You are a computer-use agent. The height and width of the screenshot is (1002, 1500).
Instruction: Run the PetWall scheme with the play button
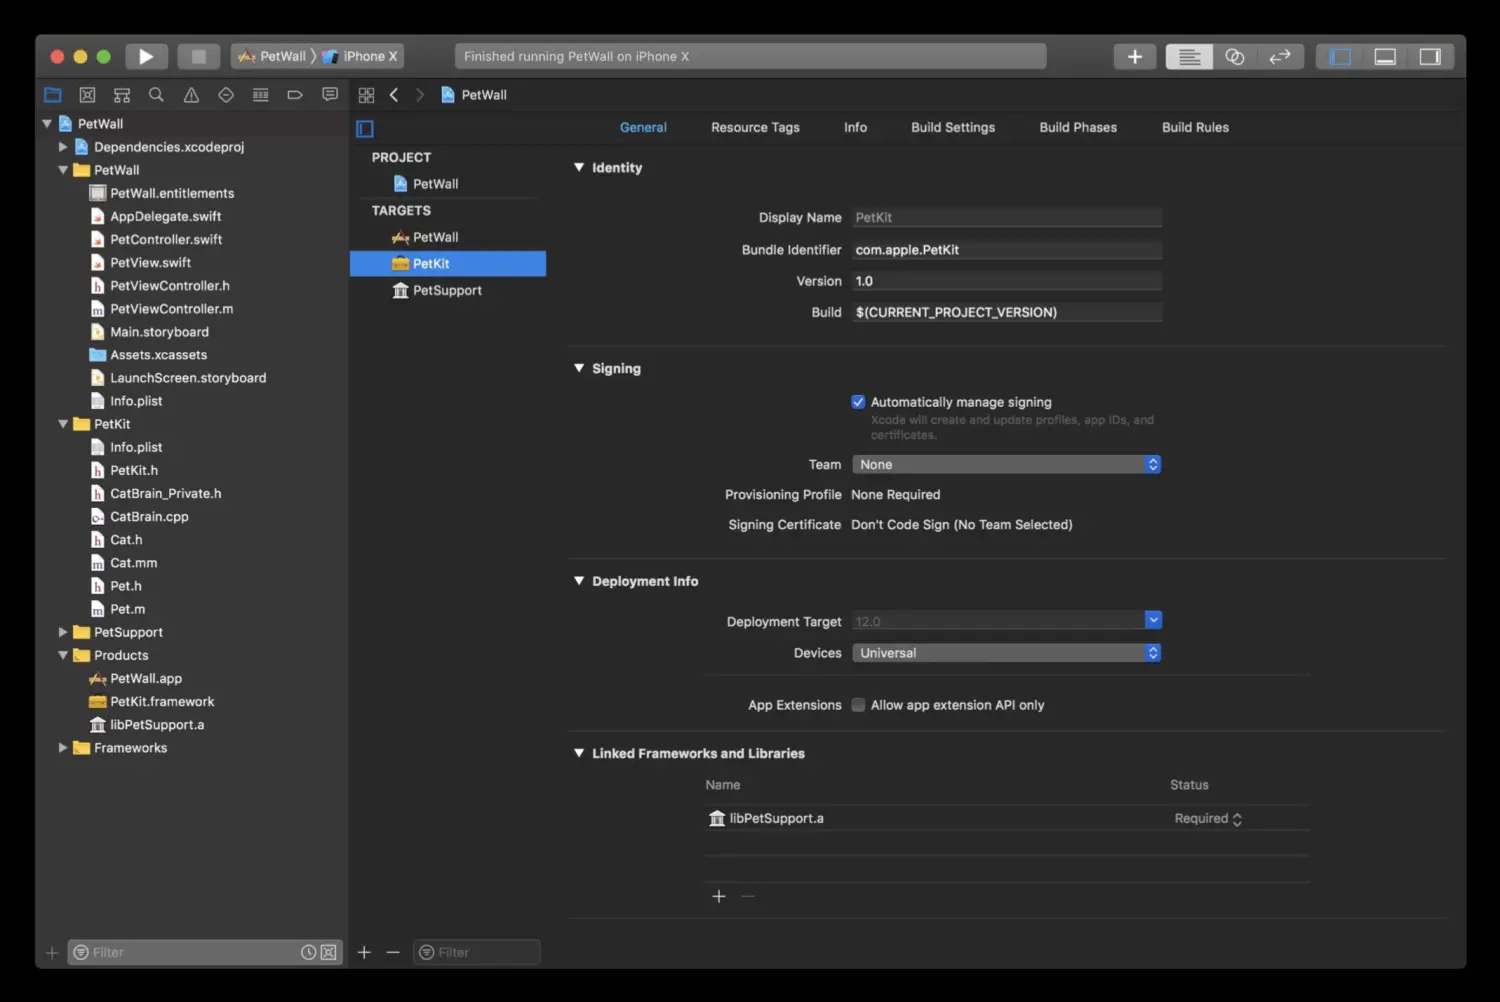coord(146,57)
